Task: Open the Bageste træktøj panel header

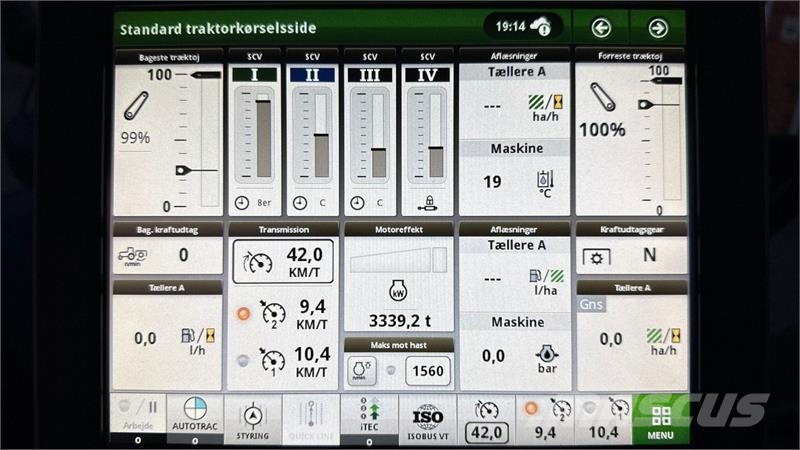Action: pyautogui.click(x=168, y=57)
